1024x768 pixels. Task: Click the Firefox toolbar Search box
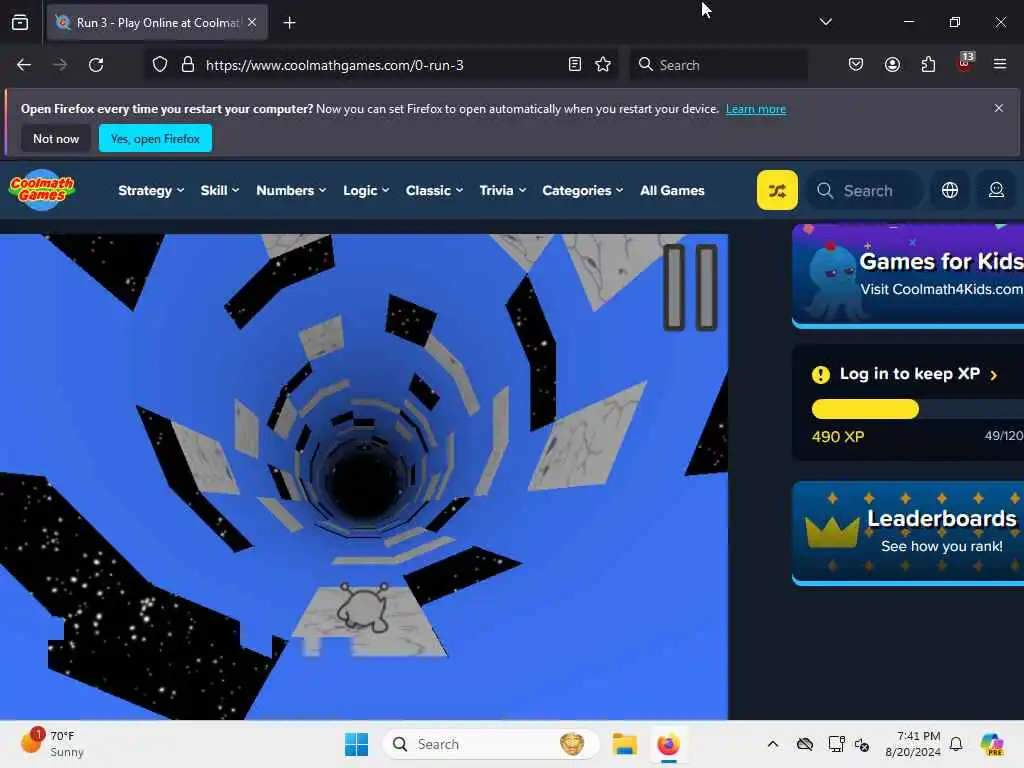point(718,65)
